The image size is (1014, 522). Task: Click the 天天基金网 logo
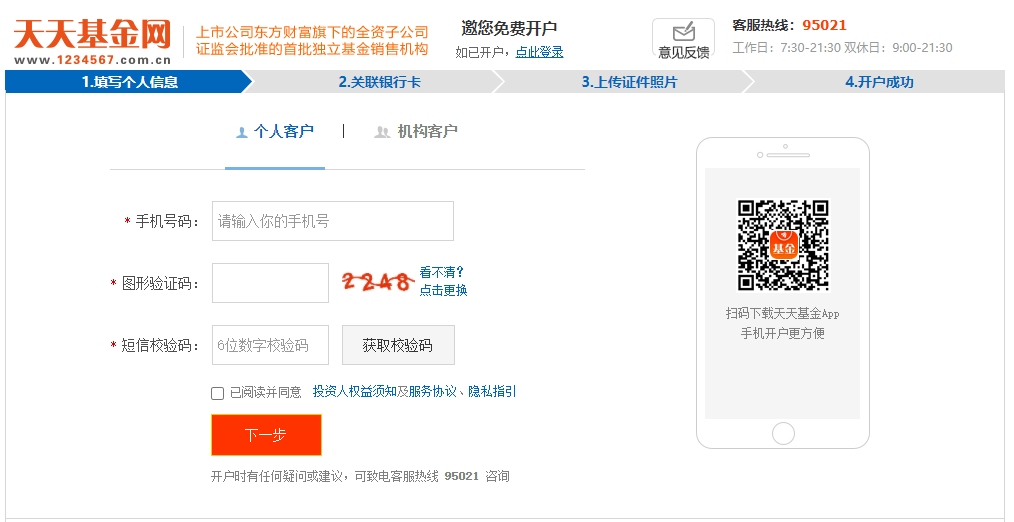(x=92, y=42)
